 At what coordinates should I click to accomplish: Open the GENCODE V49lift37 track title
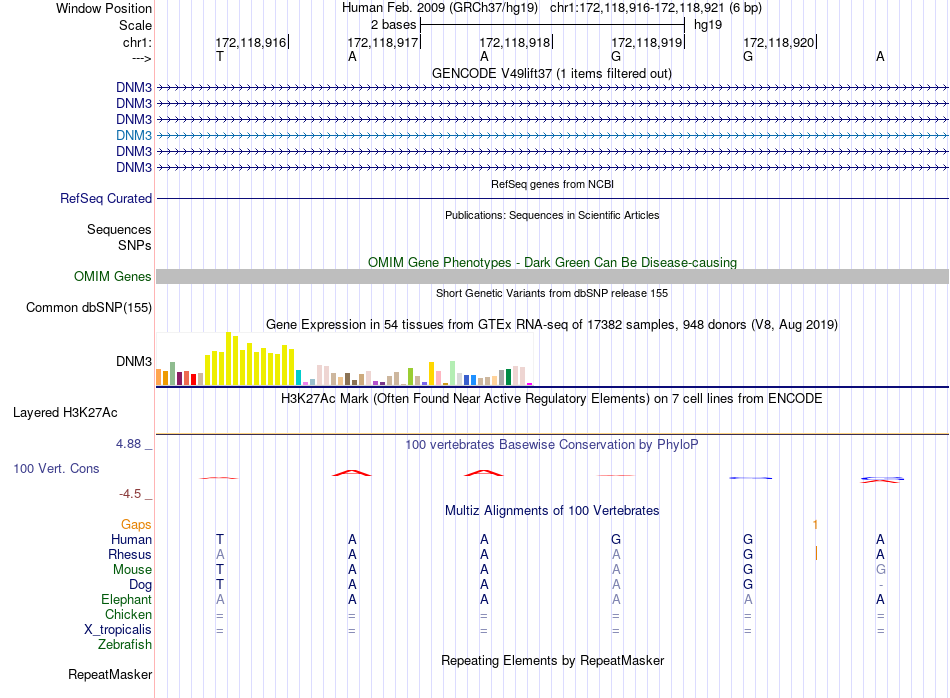[552, 73]
